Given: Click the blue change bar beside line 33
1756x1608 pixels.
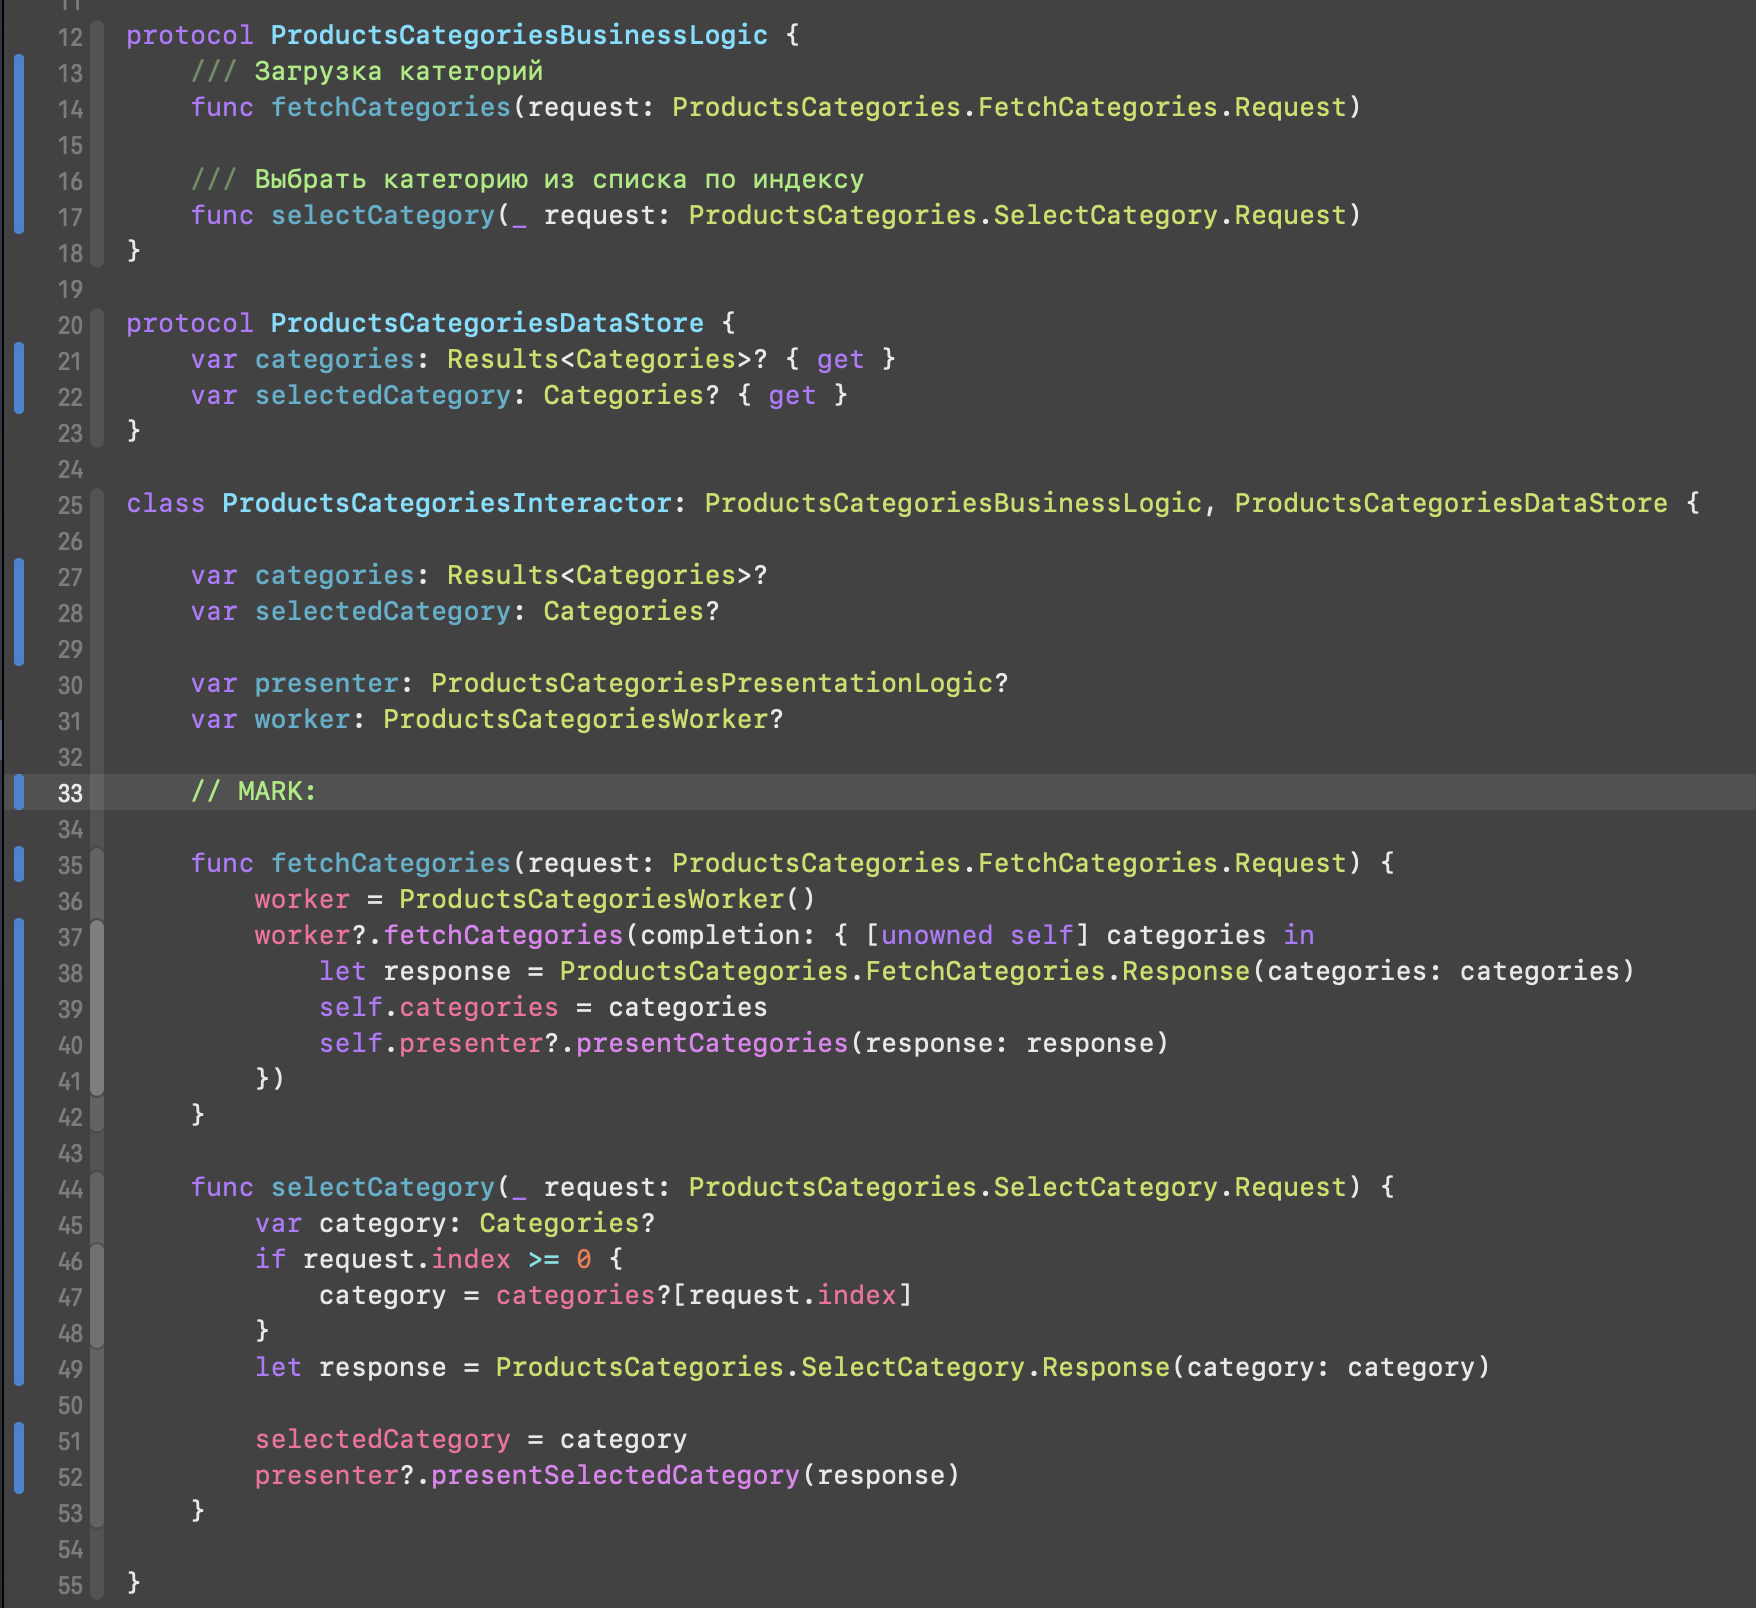Looking at the screenshot, I should click(19, 791).
